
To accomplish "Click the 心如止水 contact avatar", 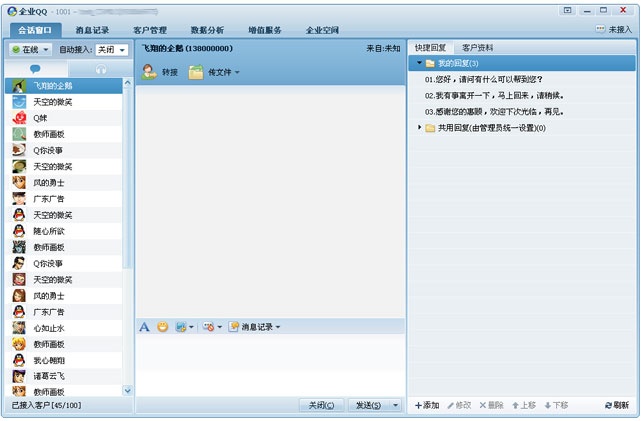I will pyautogui.click(x=19, y=328).
